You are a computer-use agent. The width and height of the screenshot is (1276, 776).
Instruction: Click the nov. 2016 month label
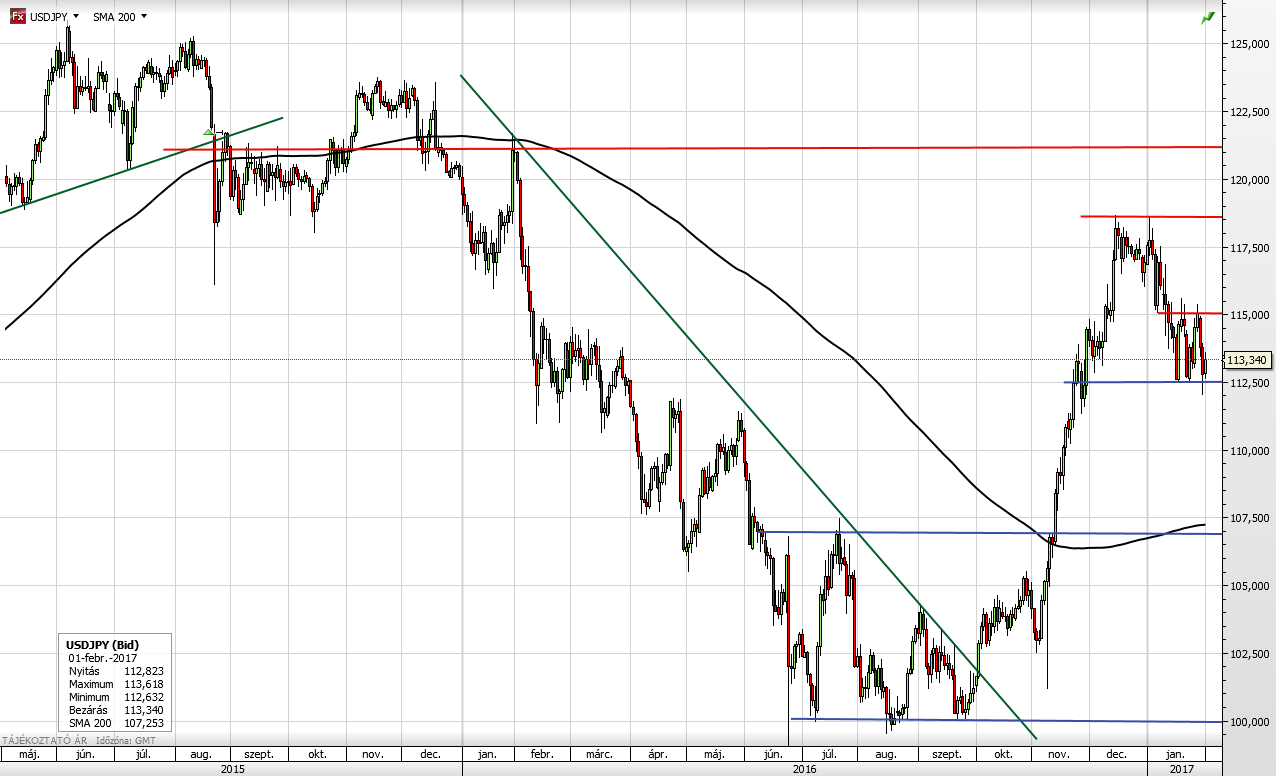[x=1060, y=755]
